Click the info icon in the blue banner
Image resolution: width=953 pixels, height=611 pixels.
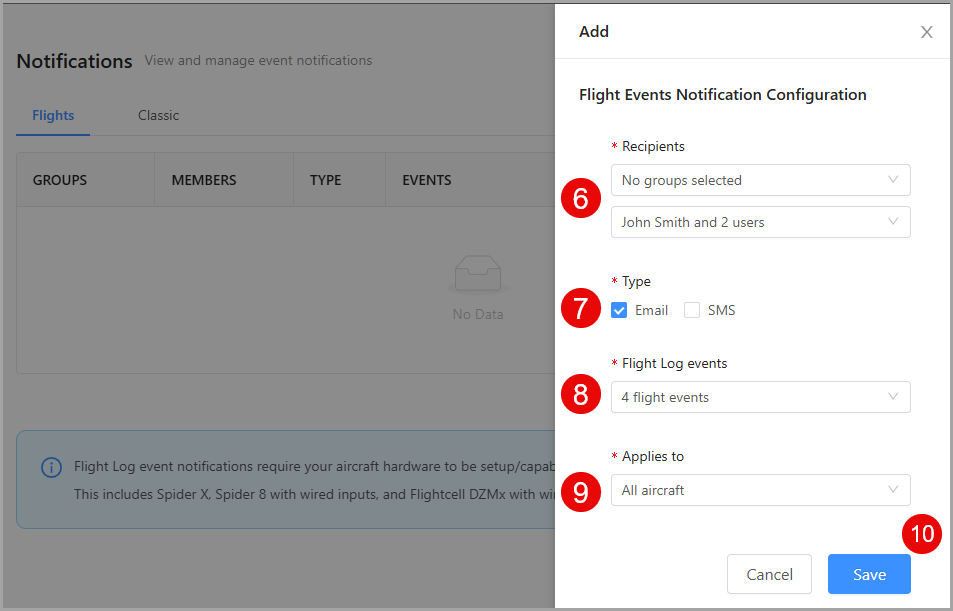click(50, 467)
